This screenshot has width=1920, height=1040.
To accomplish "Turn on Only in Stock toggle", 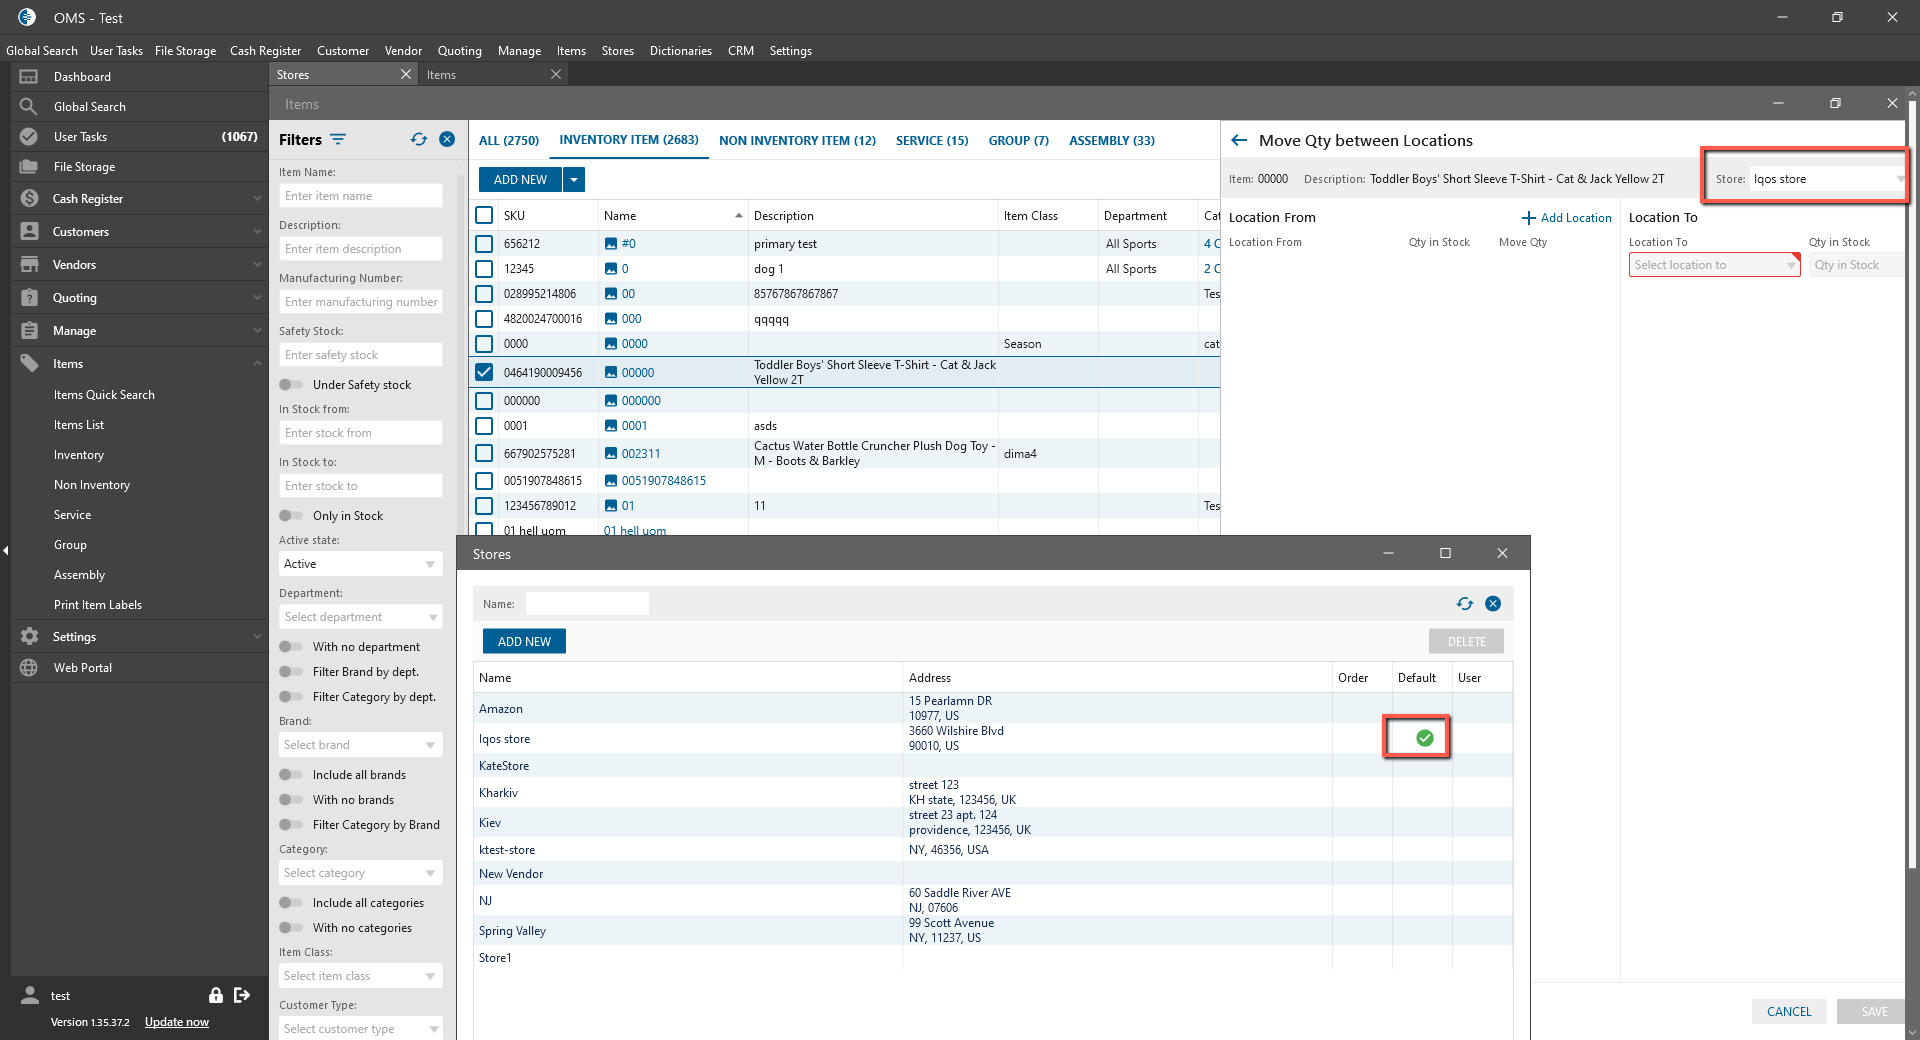I will coord(291,516).
